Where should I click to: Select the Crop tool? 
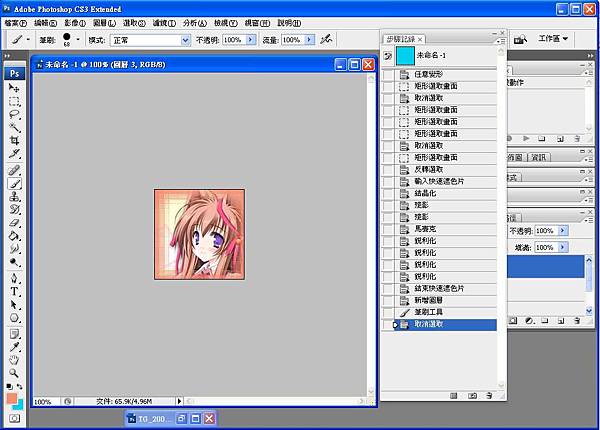point(14,140)
